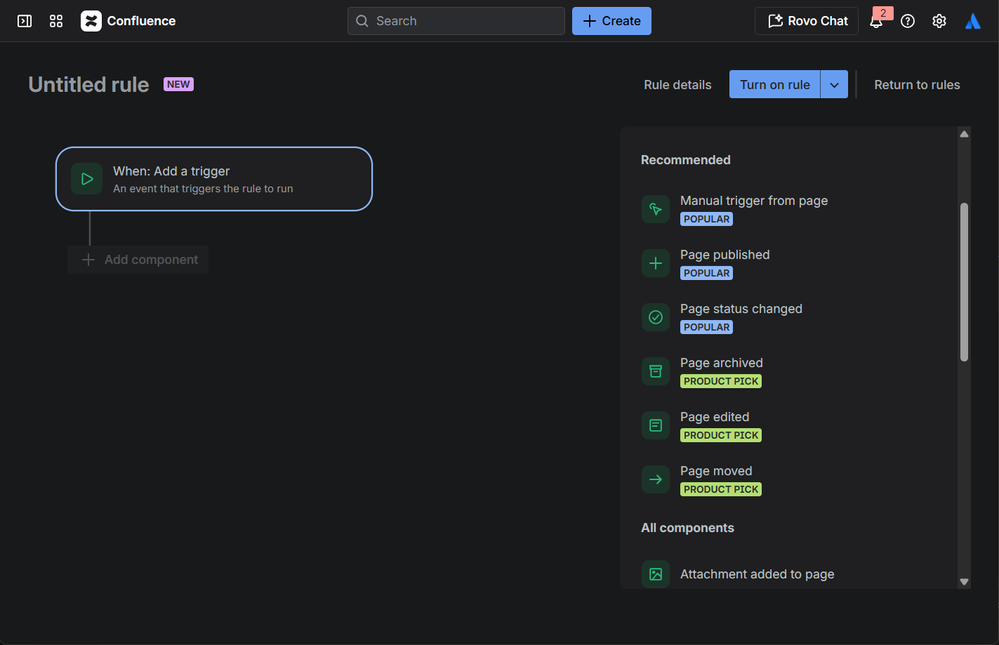This screenshot has height=645, width=999.
Task: Open the app switcher grid icon
Action: [56, 21]
